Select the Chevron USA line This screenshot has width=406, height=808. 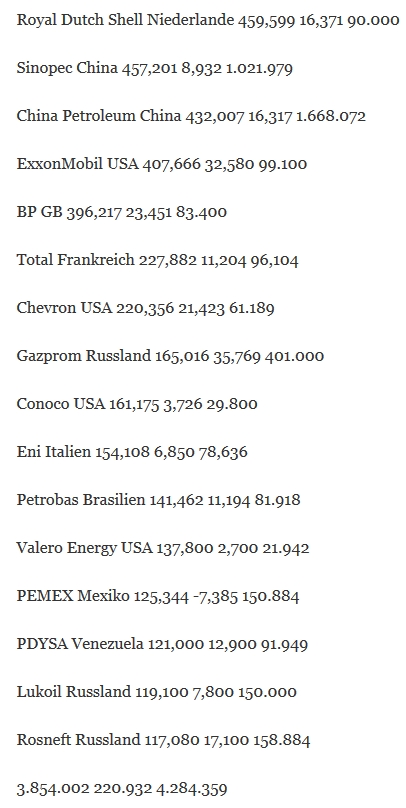coord(145,308)
